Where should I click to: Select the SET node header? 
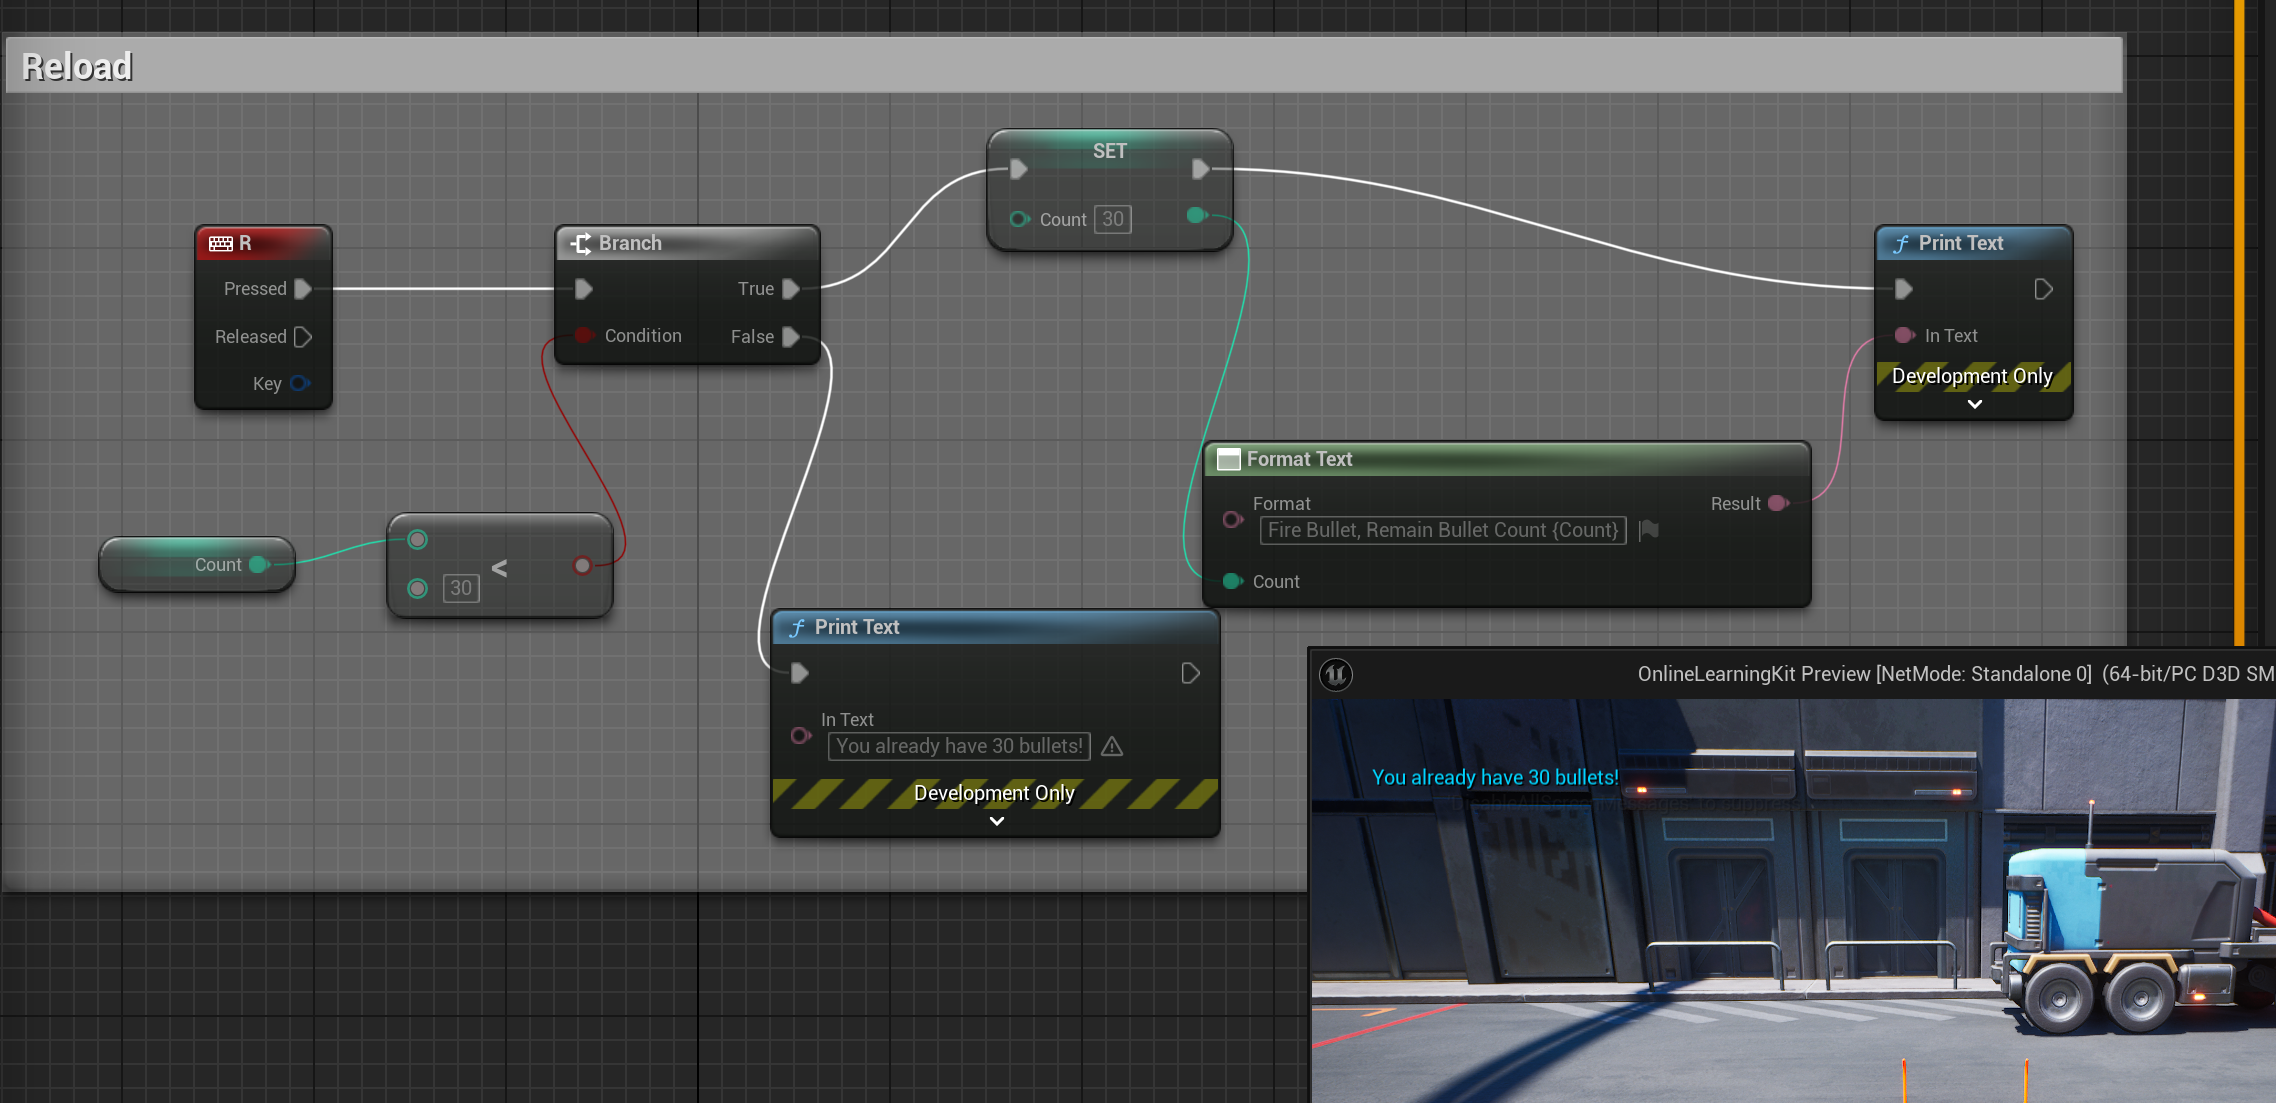coord(1108,151)
